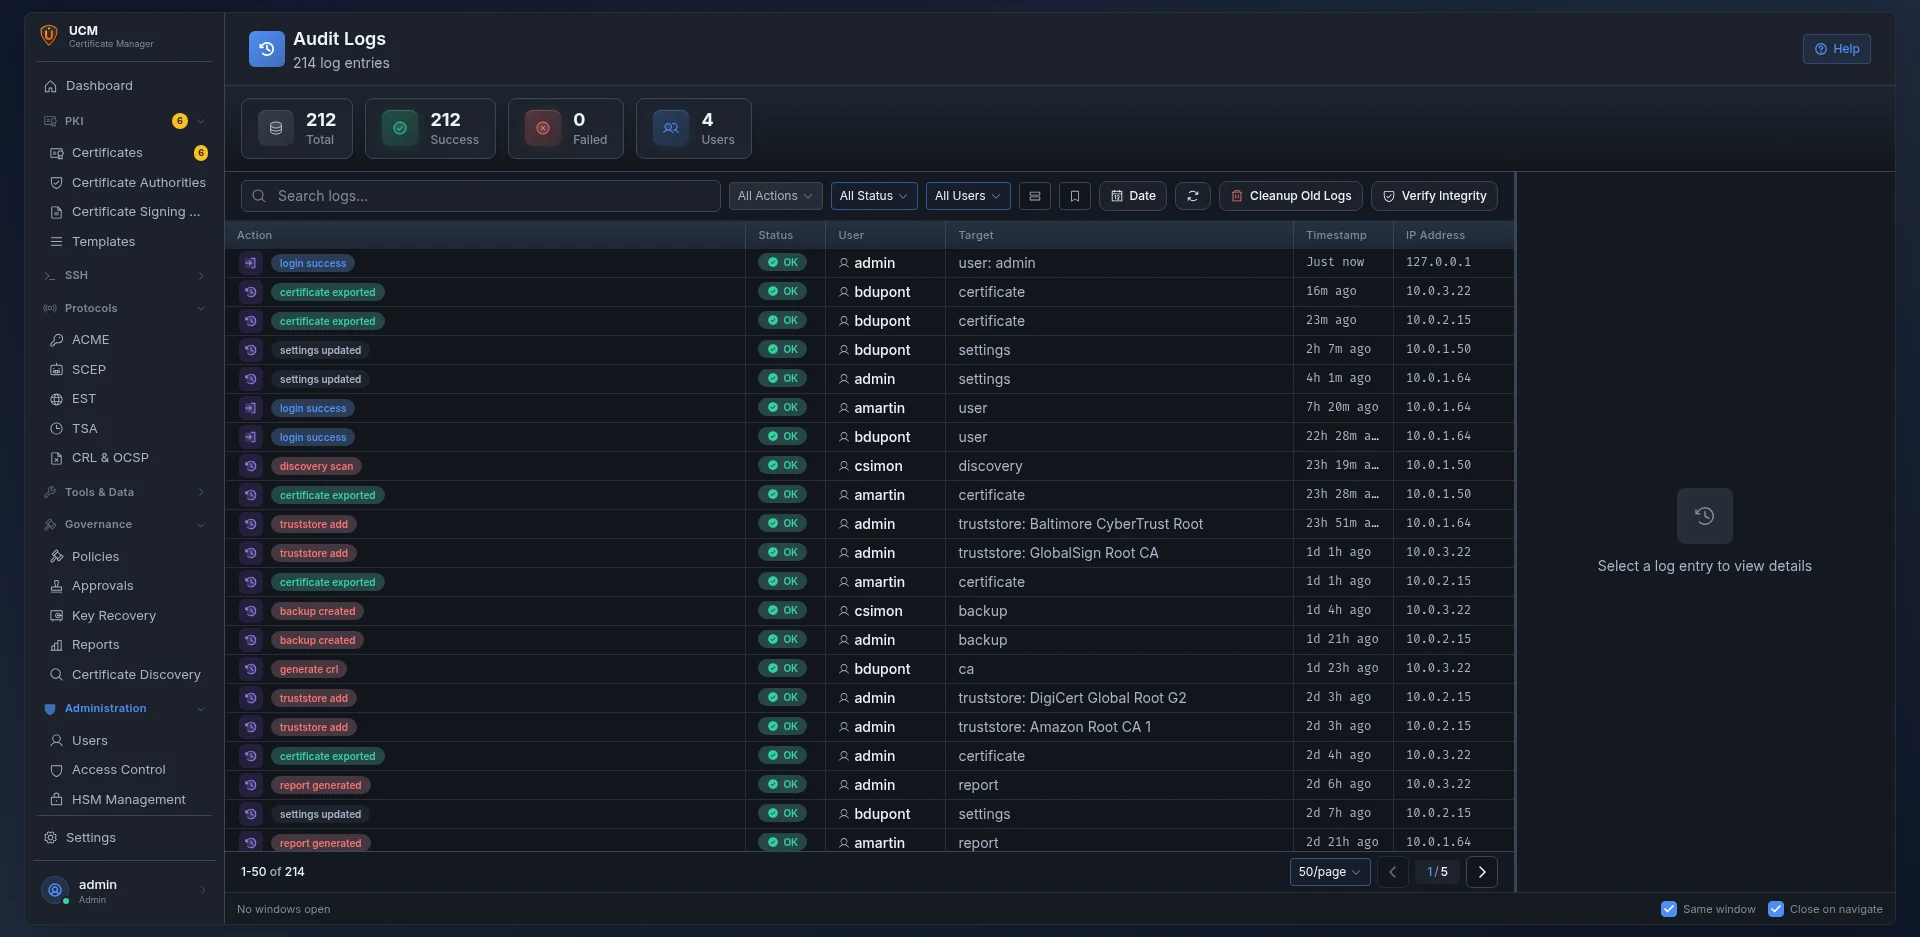
Task: Click the history icon in the details panel
Action: click(x=1705, y=516)
